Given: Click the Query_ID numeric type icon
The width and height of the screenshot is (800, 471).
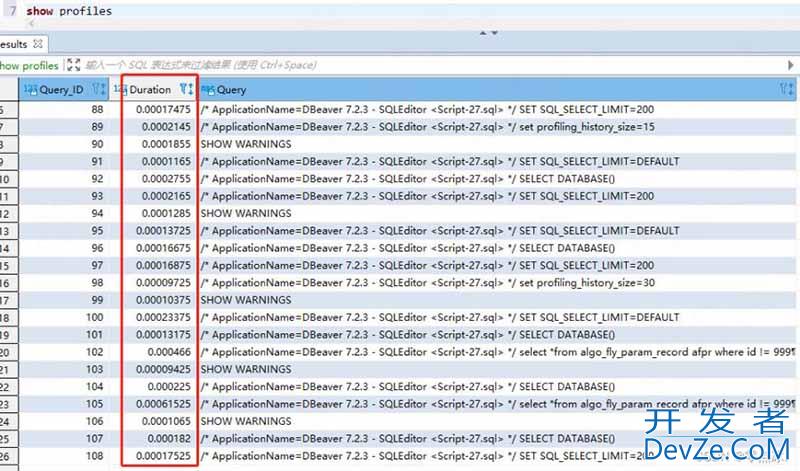Looking at the screenshot, I should coord(31,90).
